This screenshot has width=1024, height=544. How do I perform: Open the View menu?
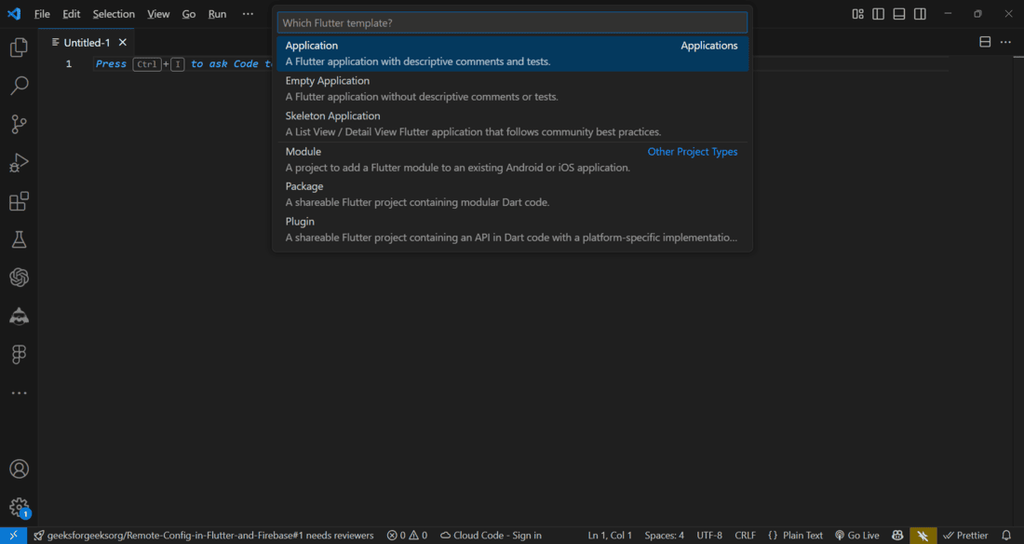click(x=158, y=14)
